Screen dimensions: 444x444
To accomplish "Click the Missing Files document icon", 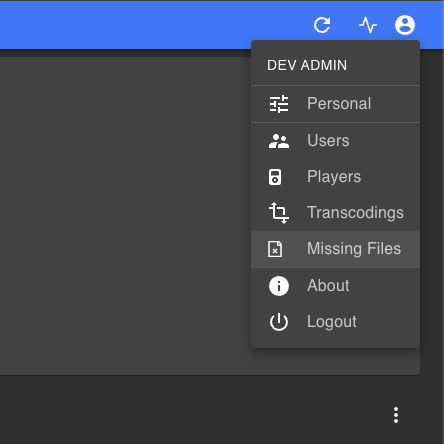I will pos(275,249).
